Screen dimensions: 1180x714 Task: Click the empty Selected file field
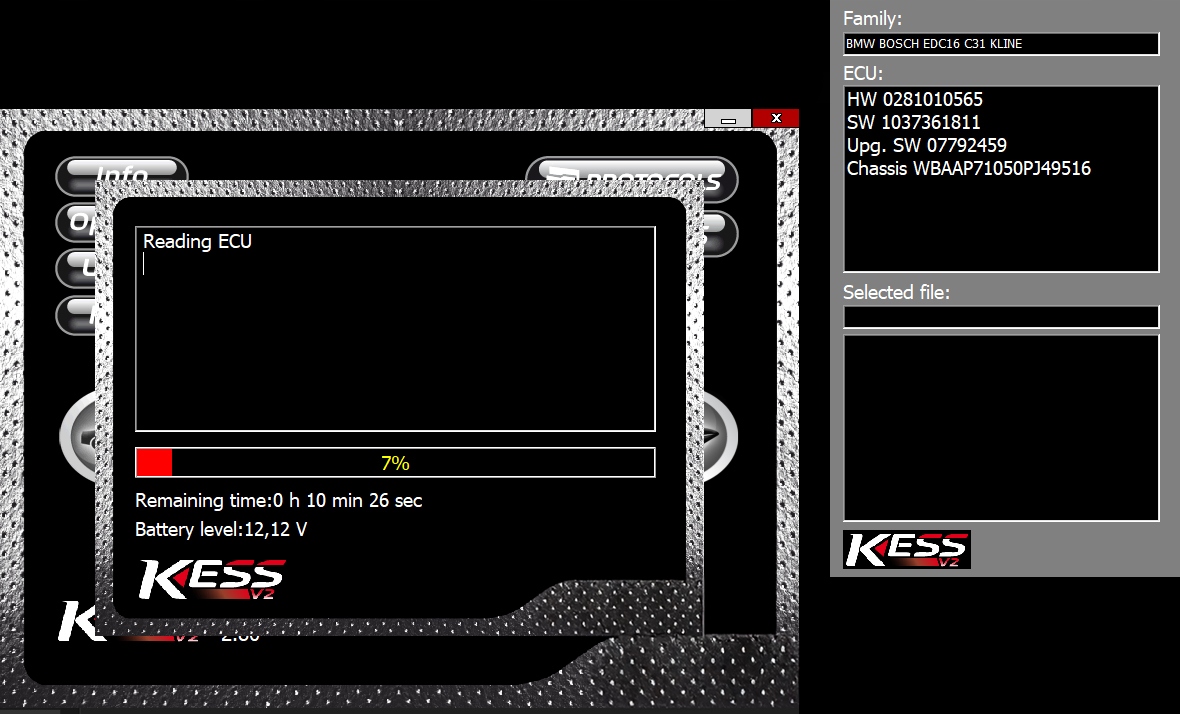tap(1001, 317)
